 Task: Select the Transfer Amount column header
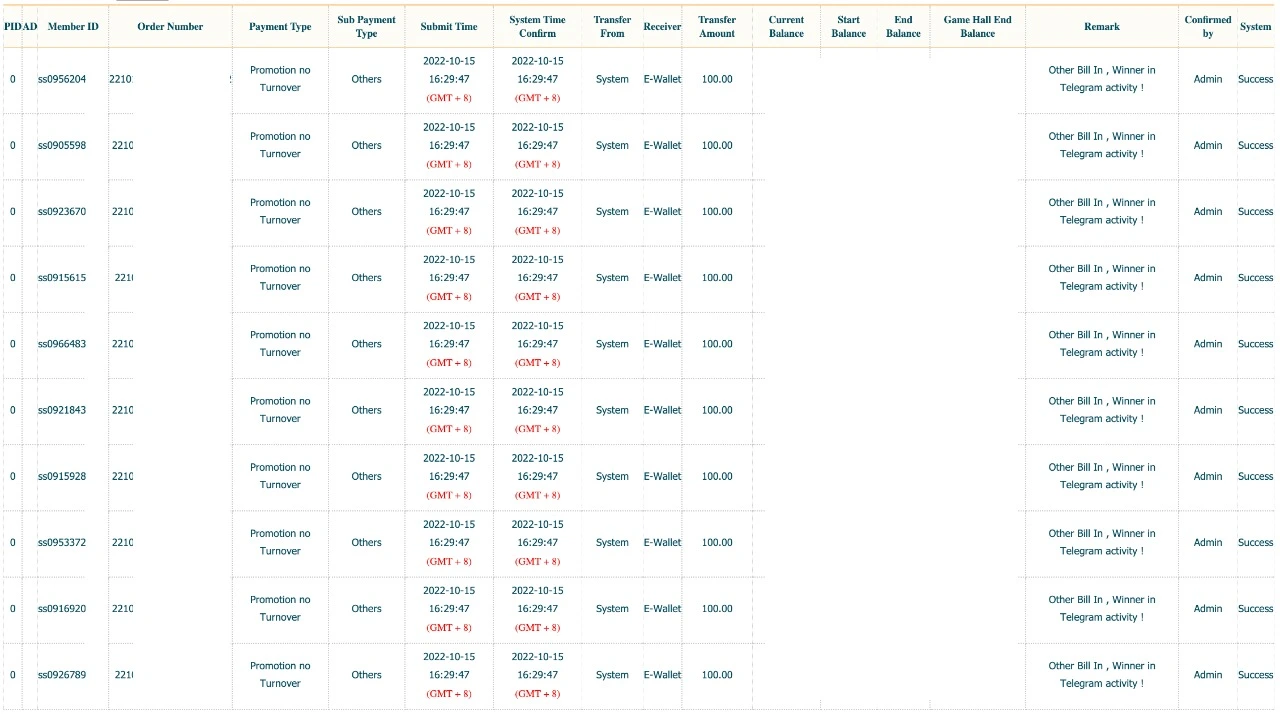pos(717,27)
